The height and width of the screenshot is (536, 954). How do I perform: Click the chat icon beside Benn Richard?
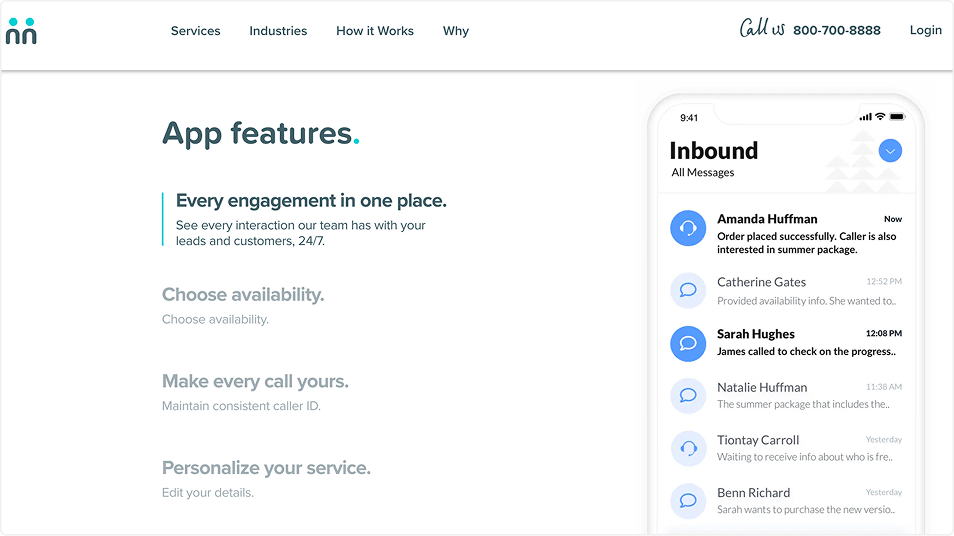click(688, 501)
